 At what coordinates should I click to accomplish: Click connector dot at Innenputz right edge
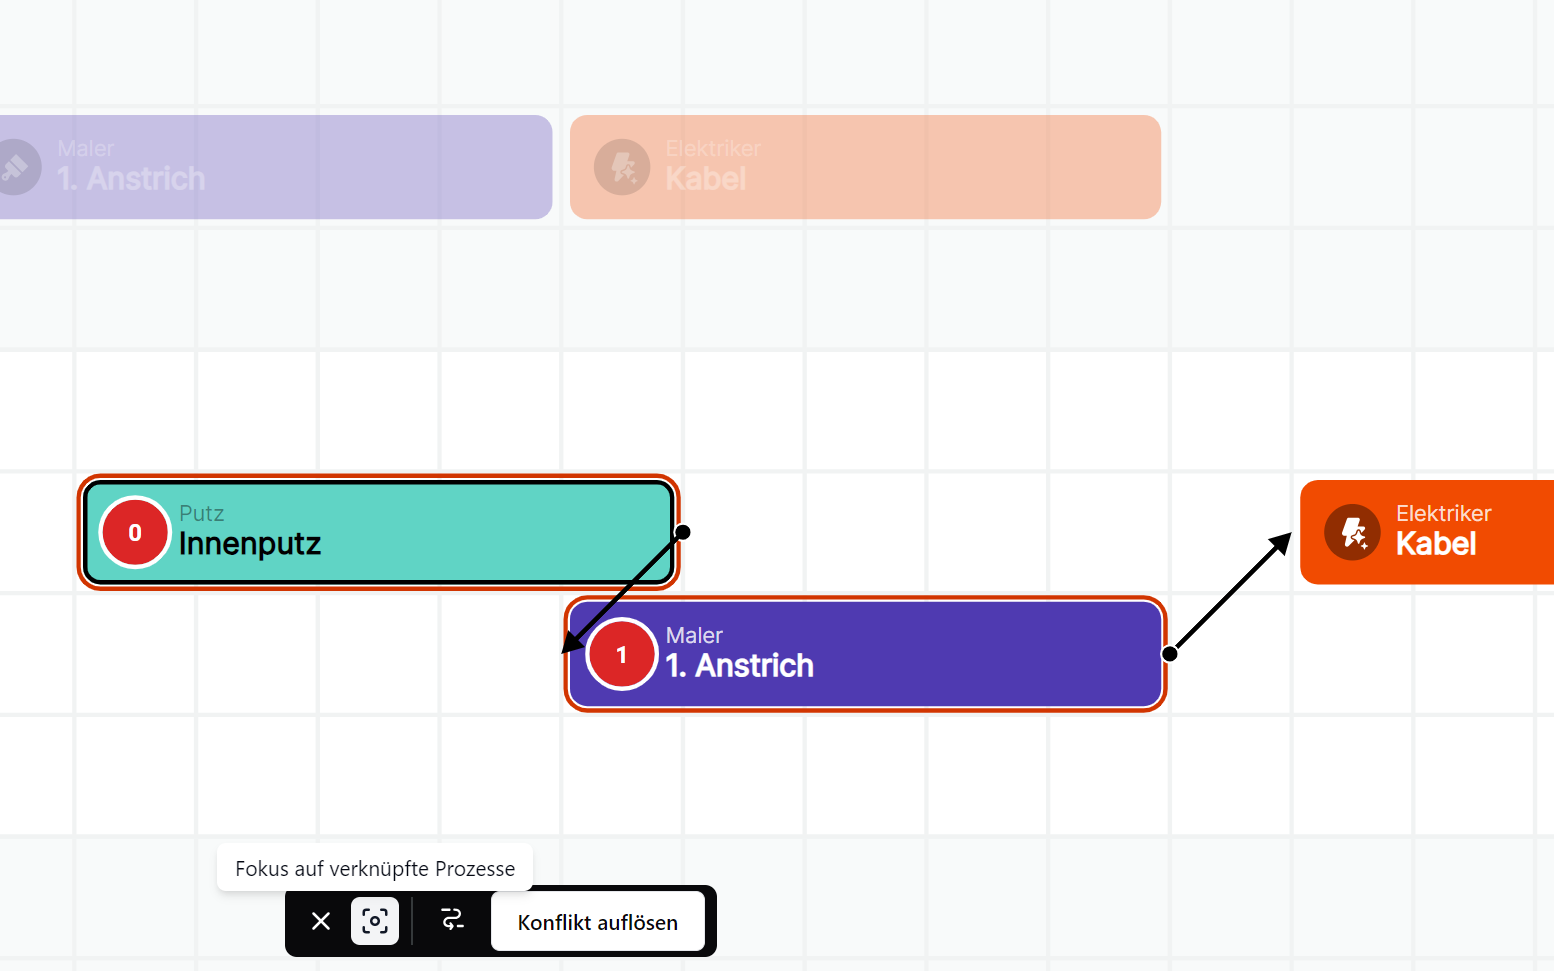click(x=683, y=532)
